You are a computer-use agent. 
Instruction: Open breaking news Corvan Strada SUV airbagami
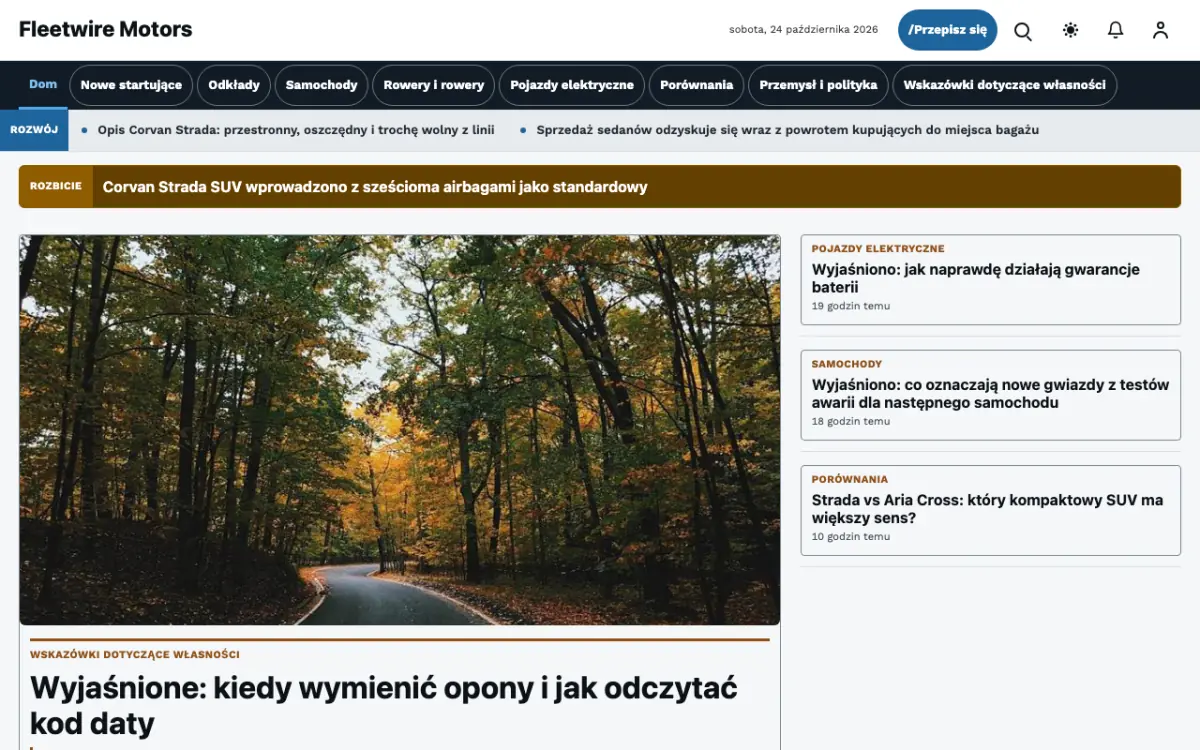pyautogui.click(x=375, y=187)
